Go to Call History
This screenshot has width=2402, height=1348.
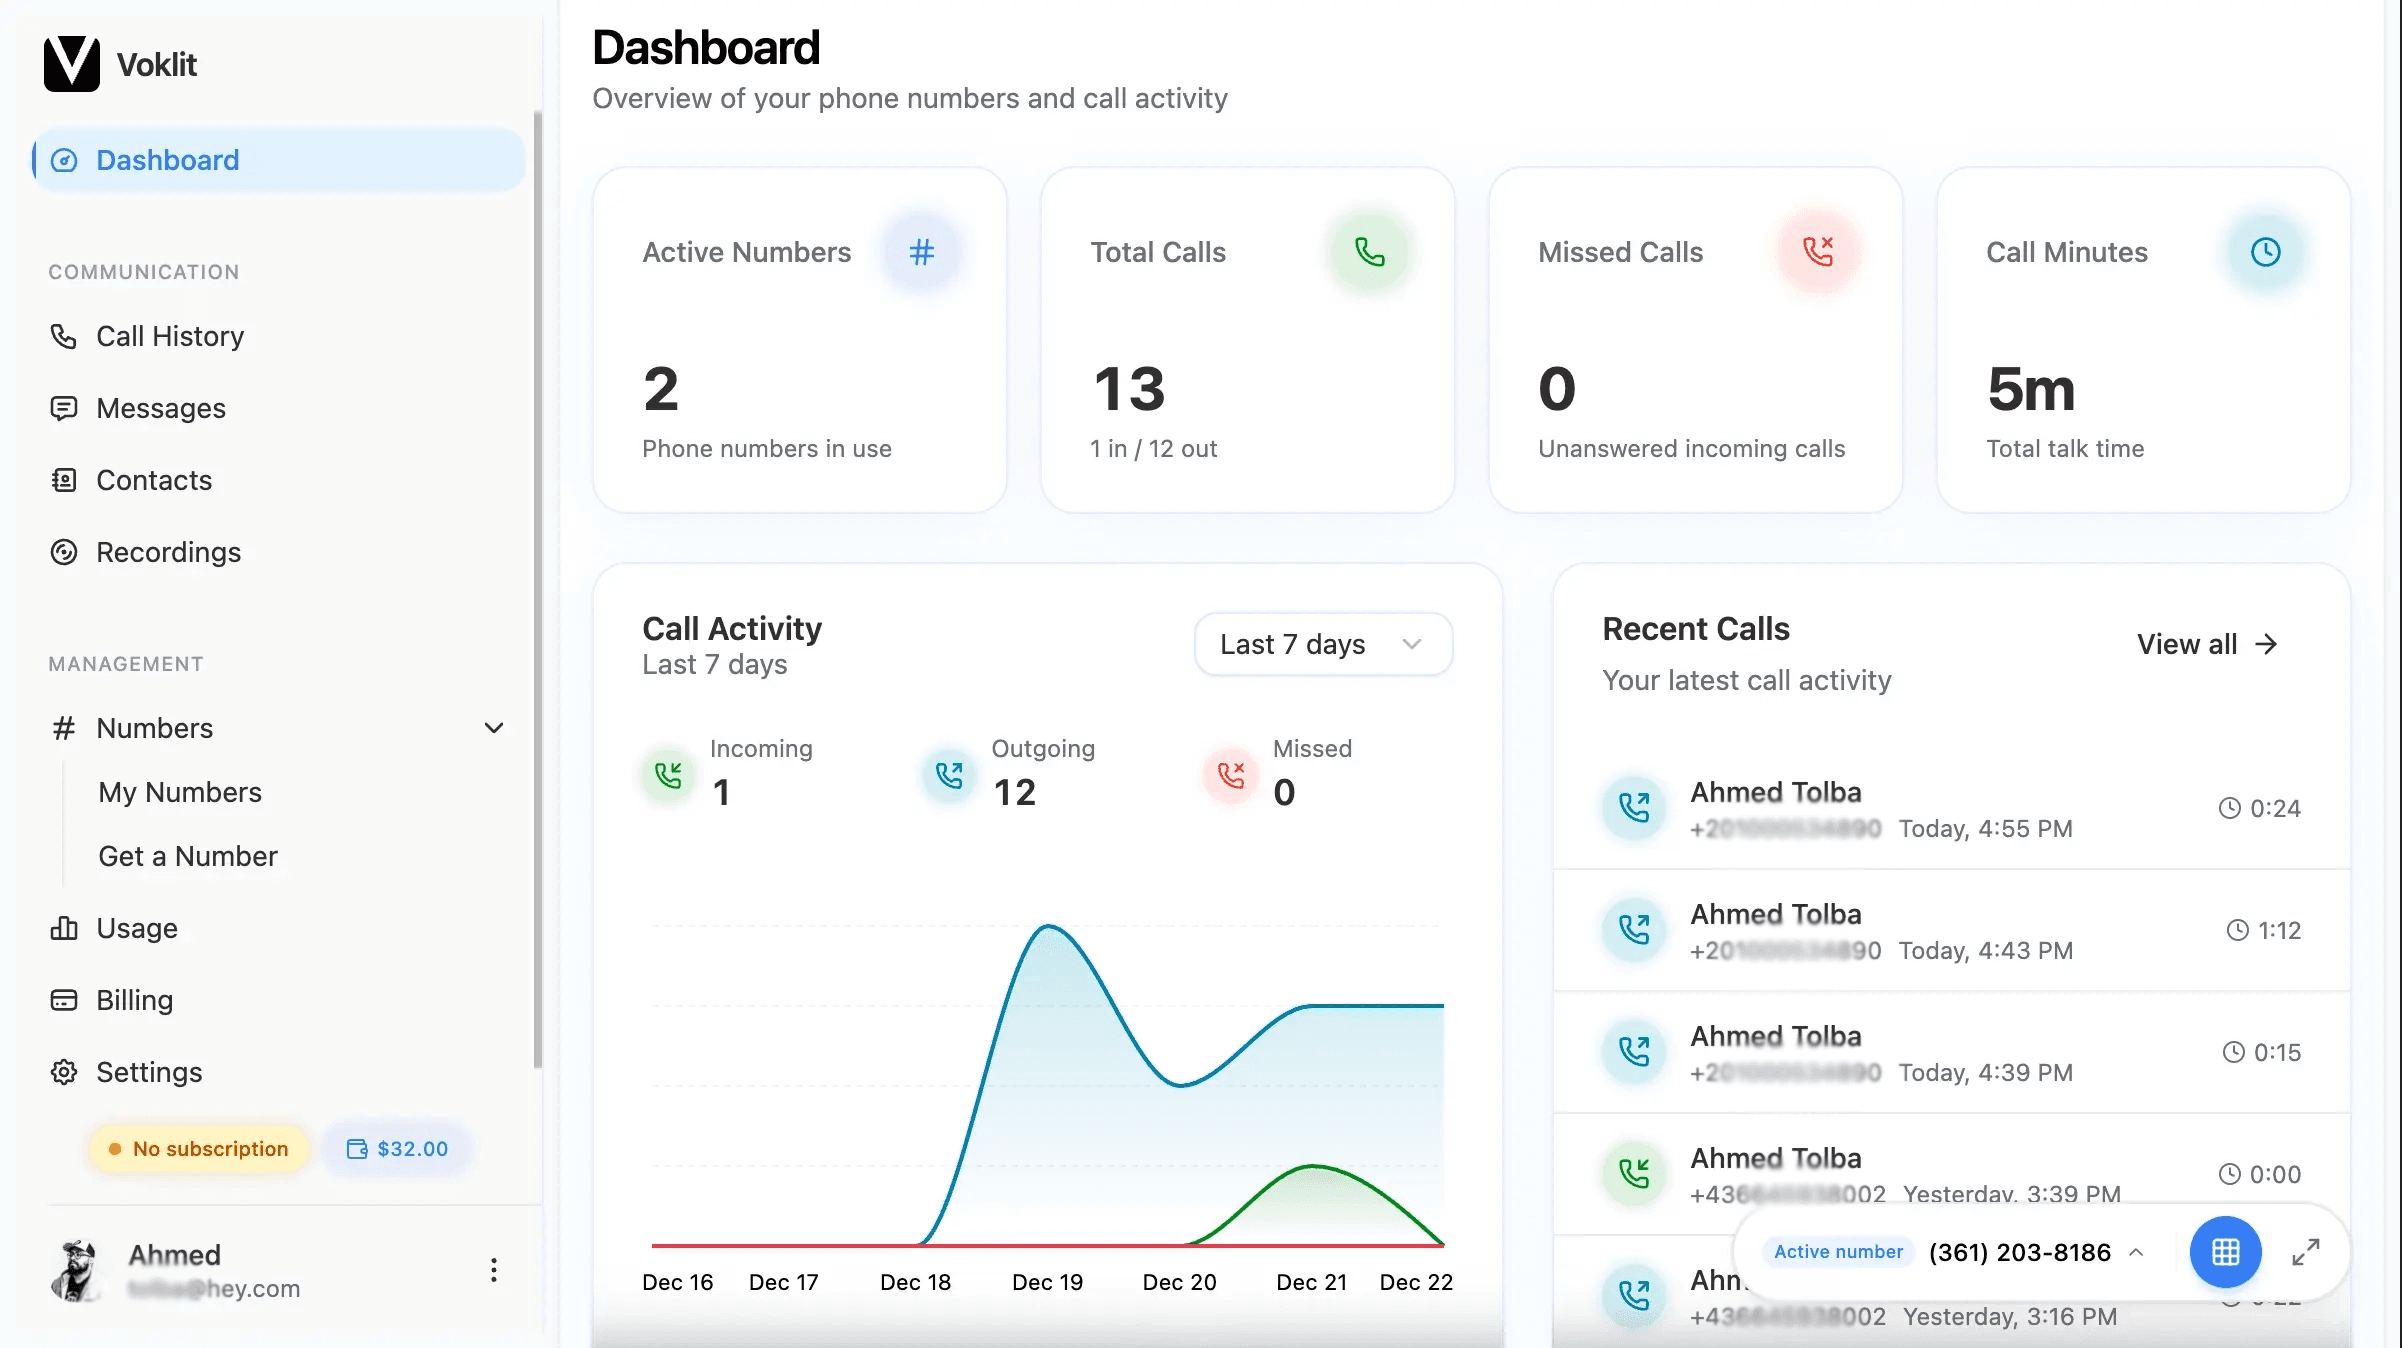click(x=170, y=336)
